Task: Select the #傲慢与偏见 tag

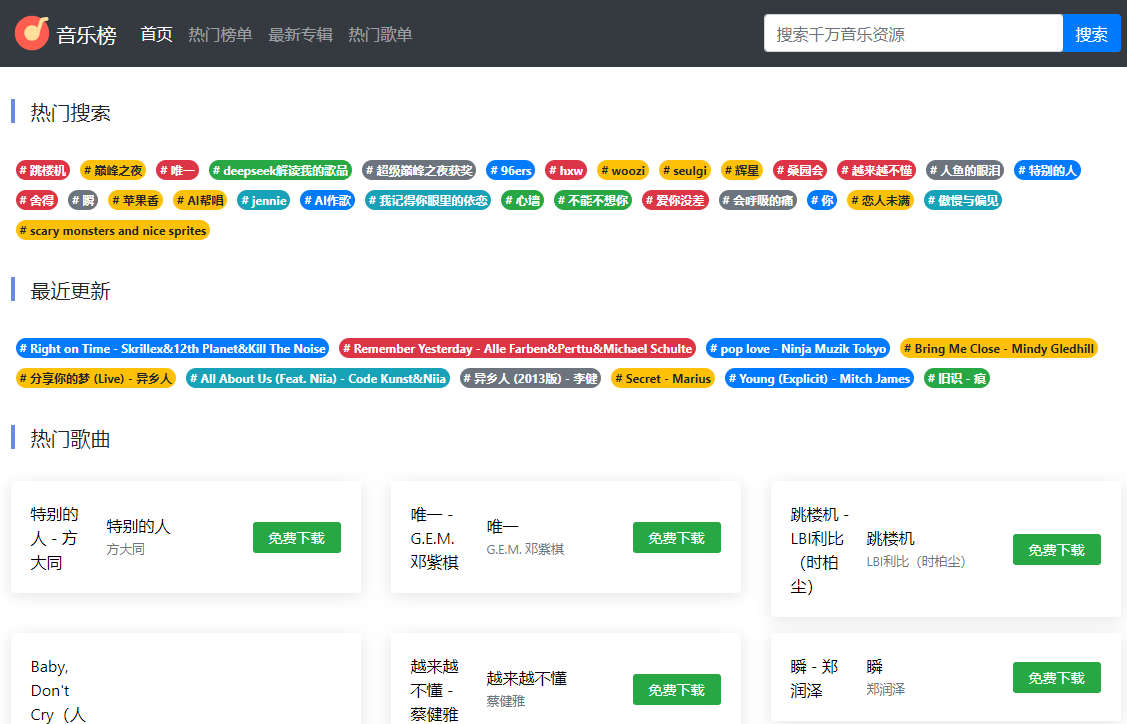Action: pyautogui.click(x=962, y=201)
